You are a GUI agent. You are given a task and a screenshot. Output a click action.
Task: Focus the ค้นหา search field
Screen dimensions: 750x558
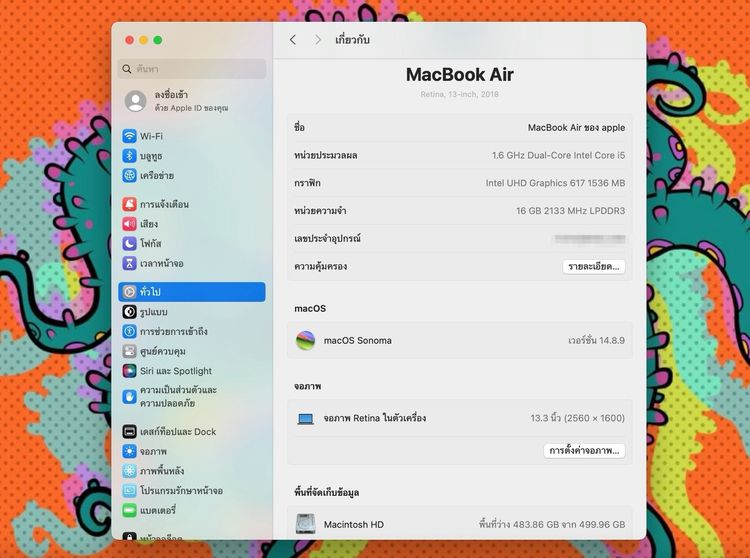point(192,69)
